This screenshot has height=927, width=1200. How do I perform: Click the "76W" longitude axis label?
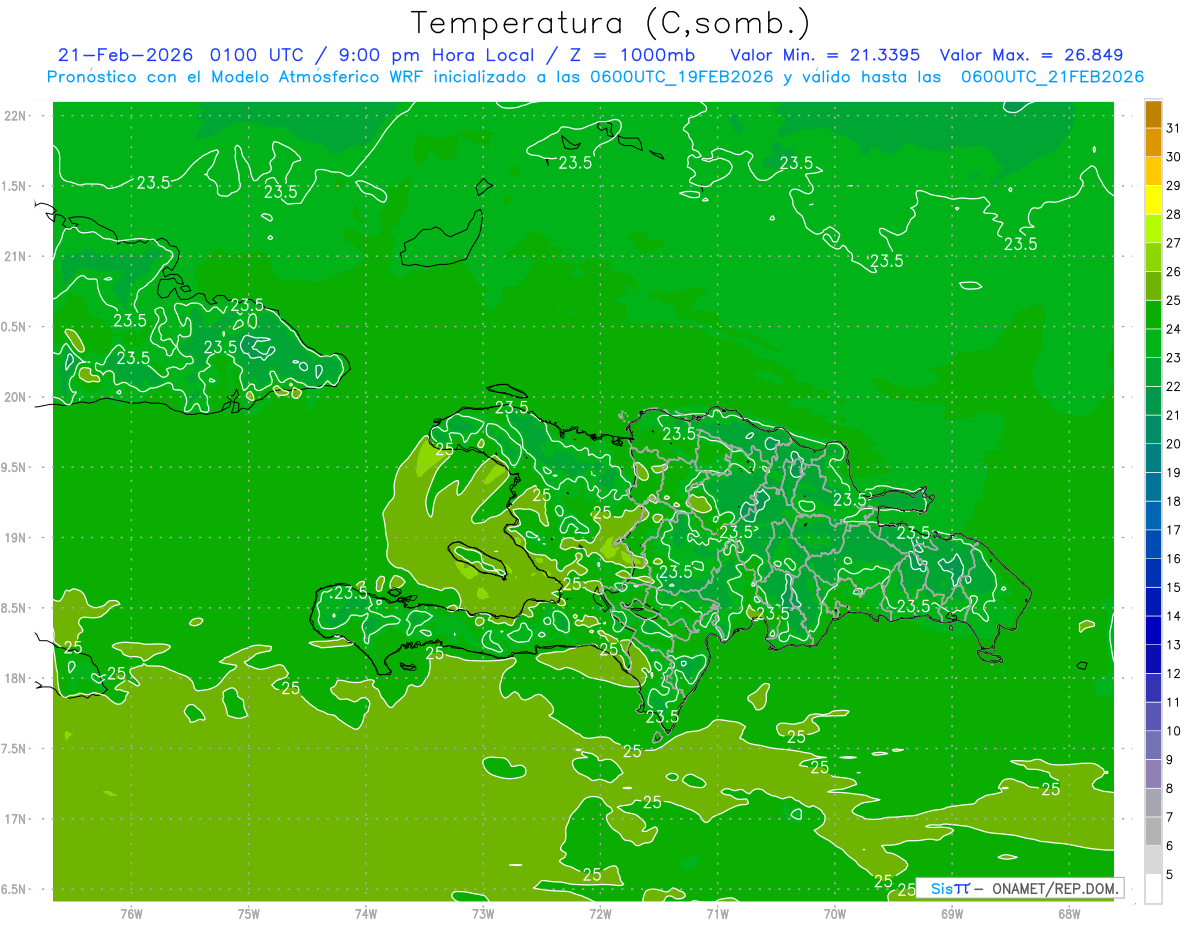point(131,913)
